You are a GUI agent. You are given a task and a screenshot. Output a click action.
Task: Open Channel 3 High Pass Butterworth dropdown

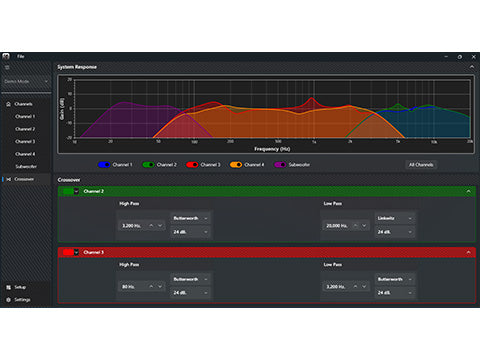[x=190, y=279]
